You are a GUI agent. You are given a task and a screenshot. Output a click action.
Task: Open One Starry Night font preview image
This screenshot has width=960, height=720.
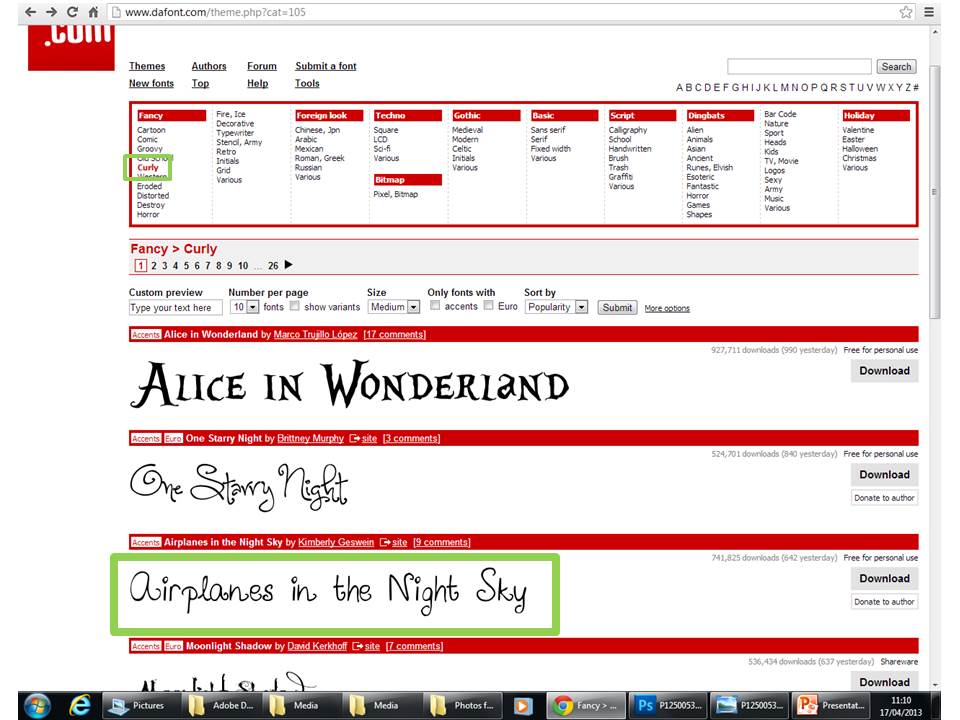point(239,487)
